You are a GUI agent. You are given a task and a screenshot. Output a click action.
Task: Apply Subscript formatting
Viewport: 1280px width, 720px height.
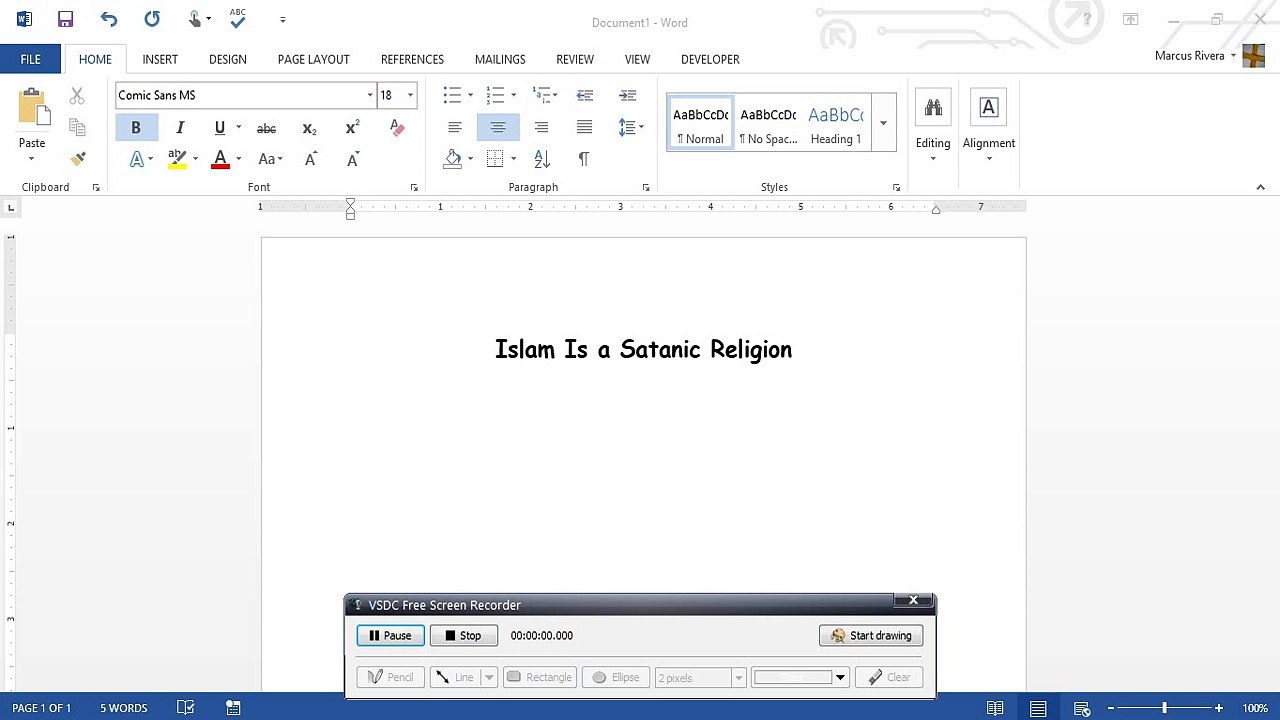pos(309,128)
